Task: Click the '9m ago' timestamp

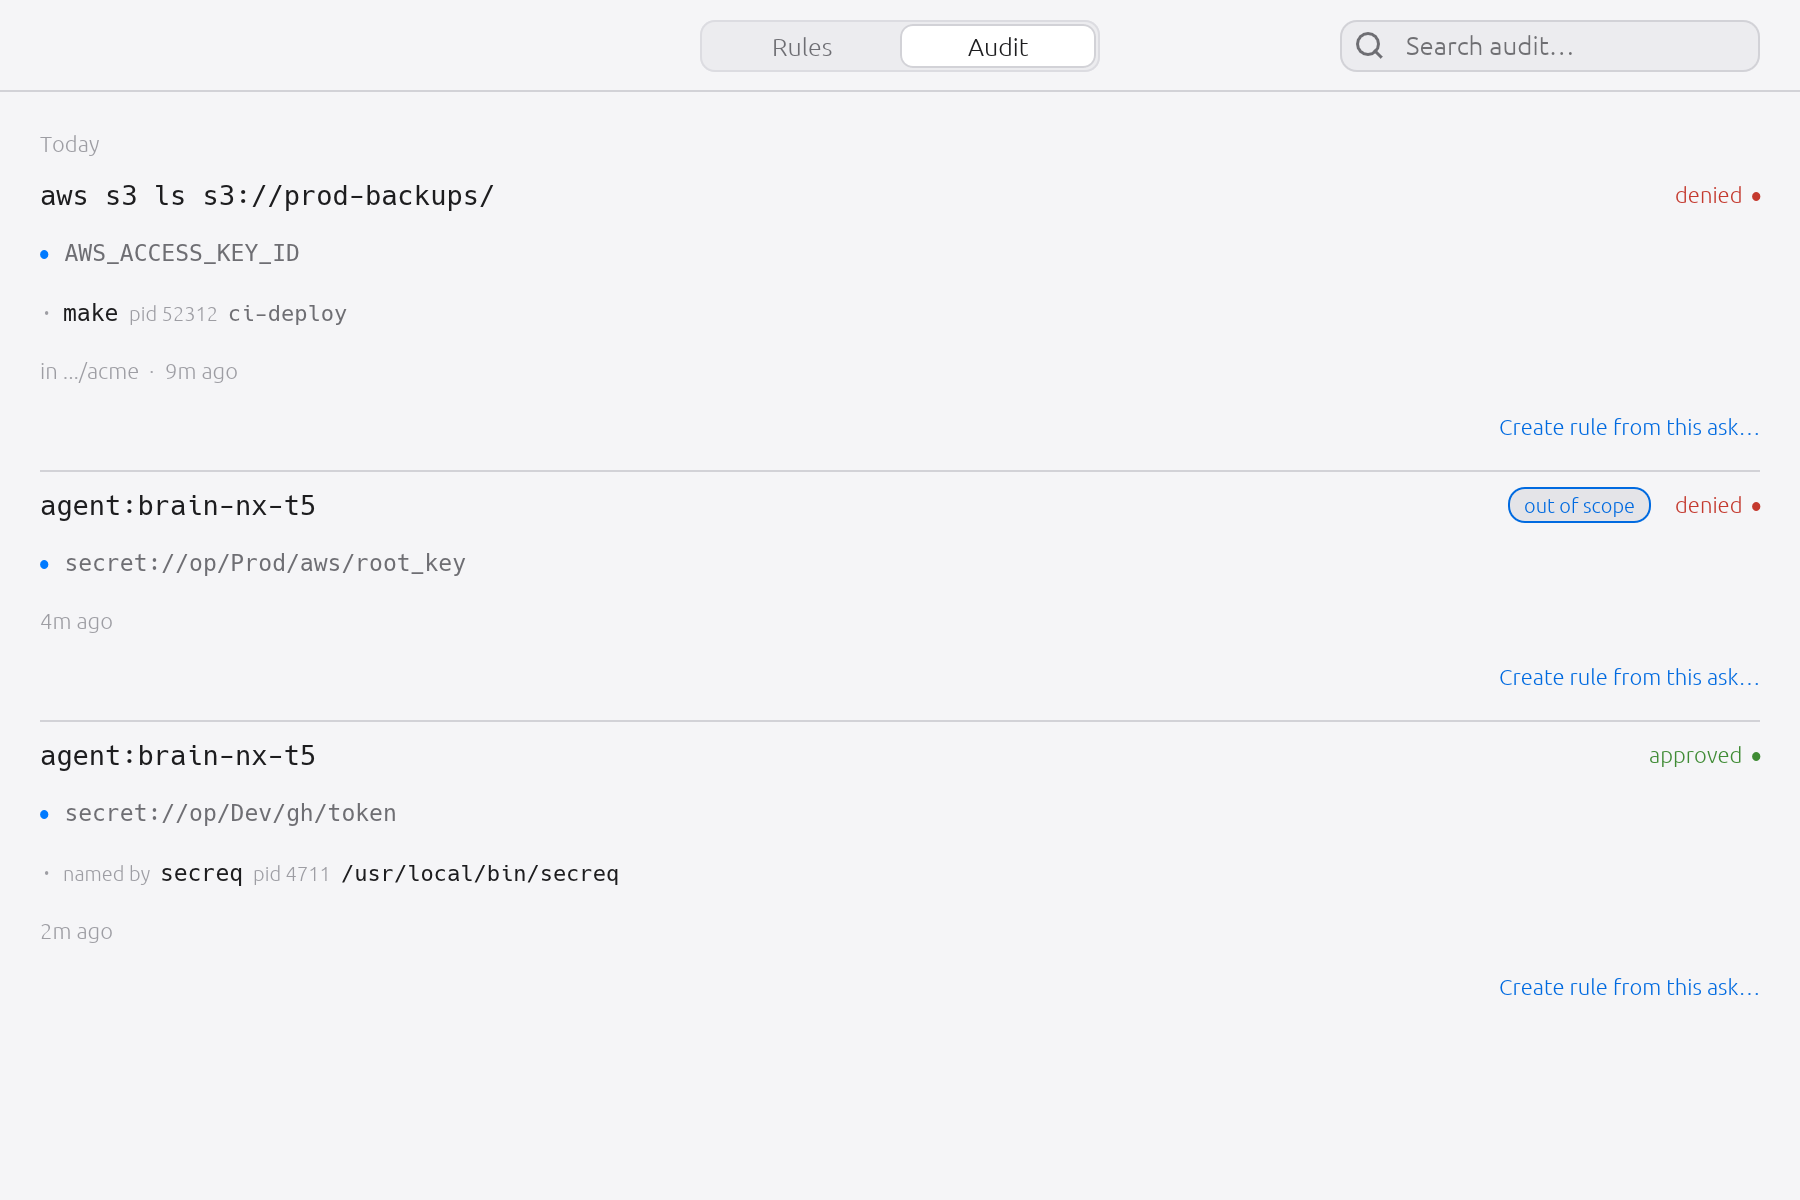Action: (x=201, y=372)
